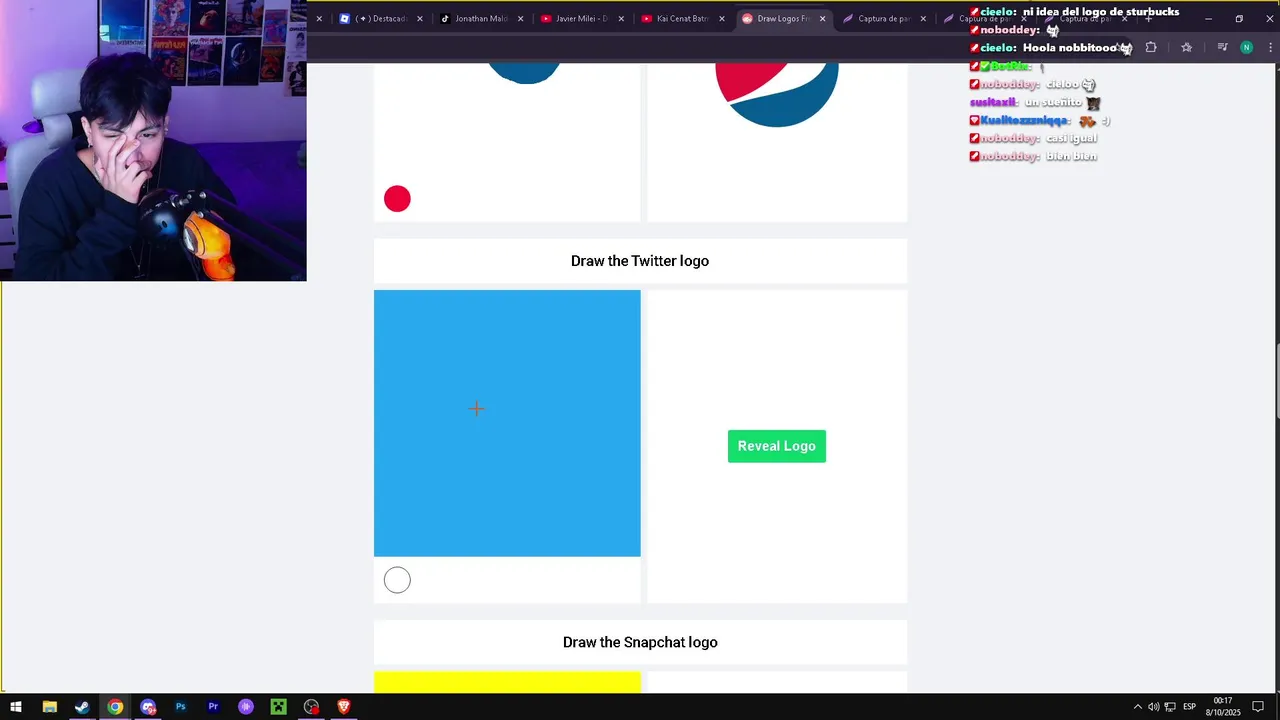
Task: Open Minecraft from the taskbar
Action: 279,707
